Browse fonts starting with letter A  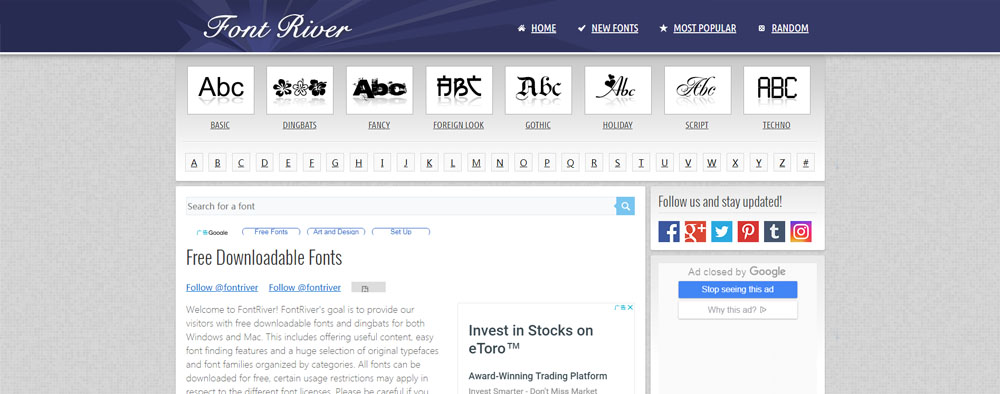point(194,163)
